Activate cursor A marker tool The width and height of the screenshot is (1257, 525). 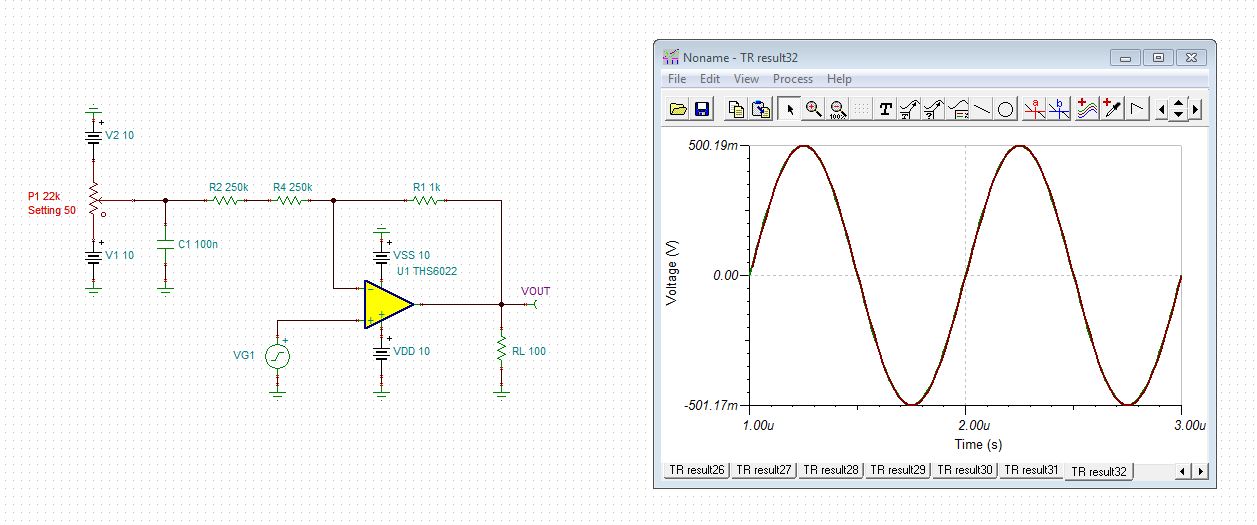click(1034, 109)
